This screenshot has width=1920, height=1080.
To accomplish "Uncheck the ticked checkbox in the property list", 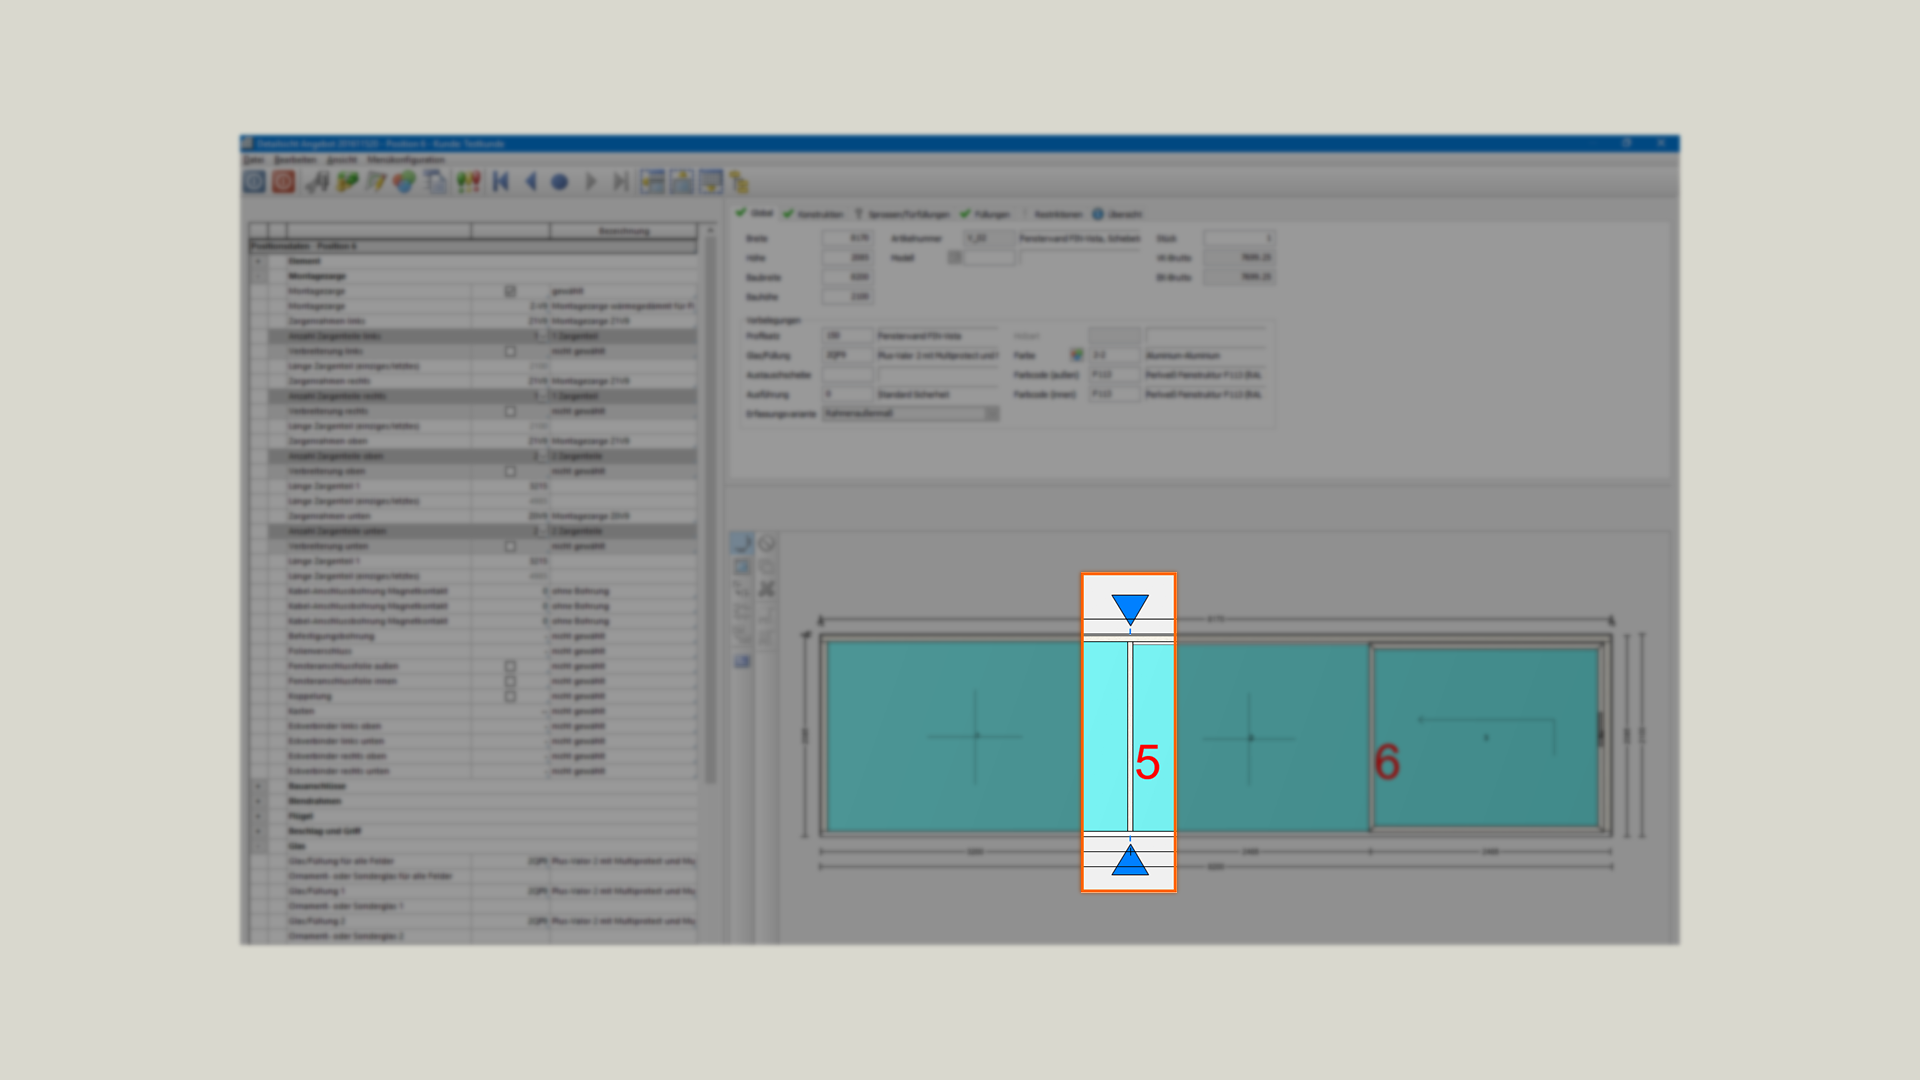I will [510, 291].
